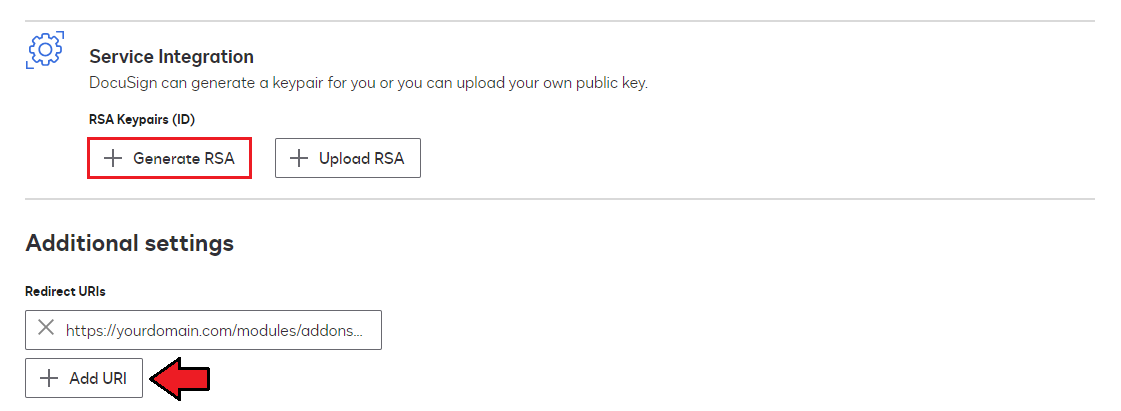
Task: Click the DocuSign keypair description text
Action: pyautogui.click(x=368, y=83)
